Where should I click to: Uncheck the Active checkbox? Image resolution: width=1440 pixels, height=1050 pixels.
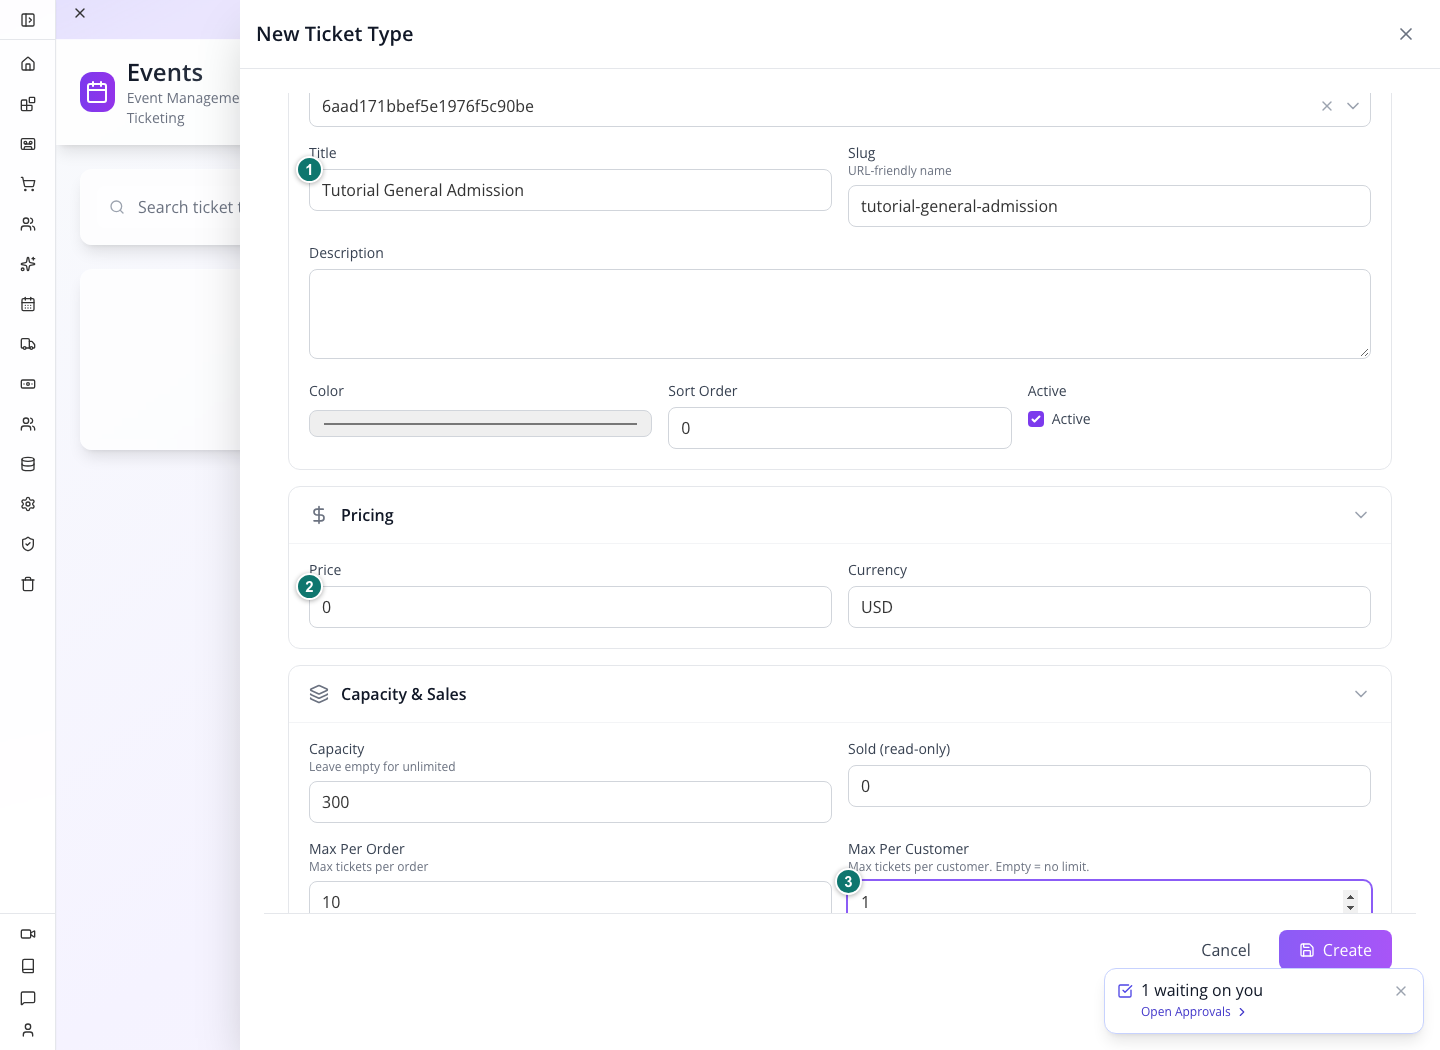click(x=1036, y=419)
